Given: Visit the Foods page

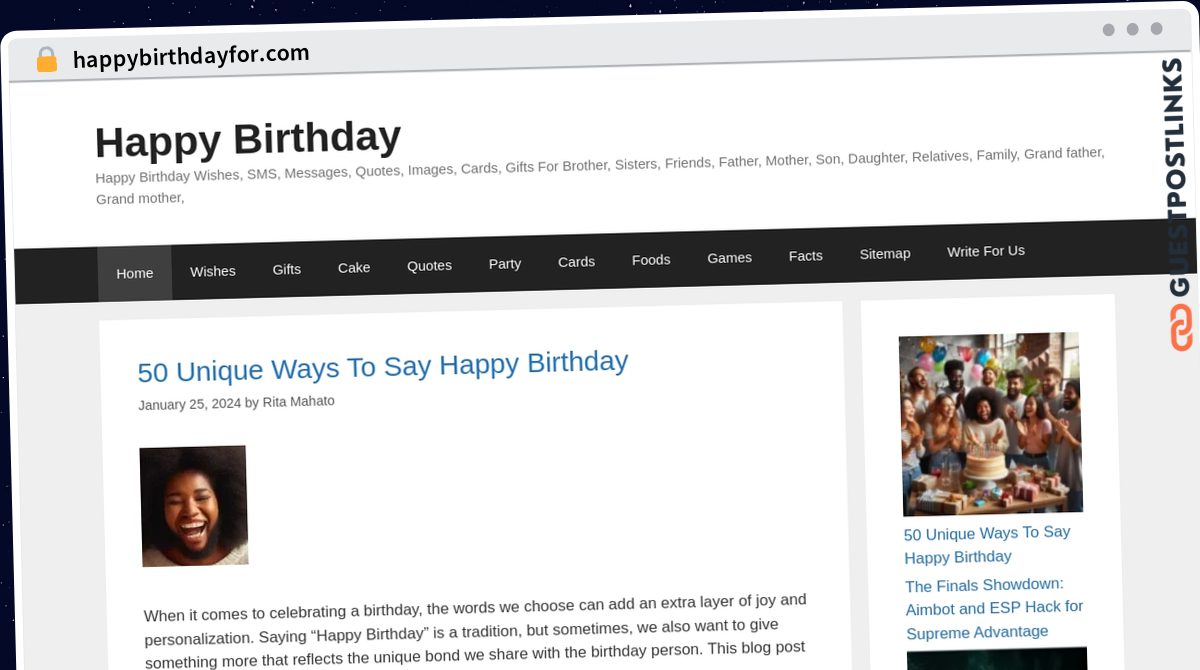Looking at the screenshot, I should (651, 259).
